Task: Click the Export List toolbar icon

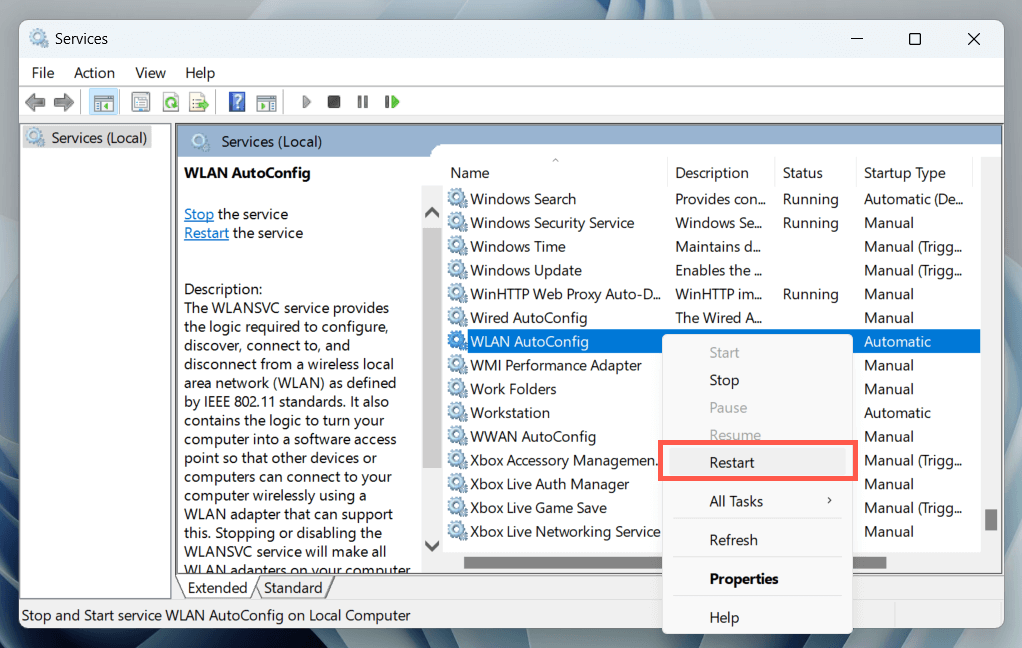Action: [x=199, y=102]
